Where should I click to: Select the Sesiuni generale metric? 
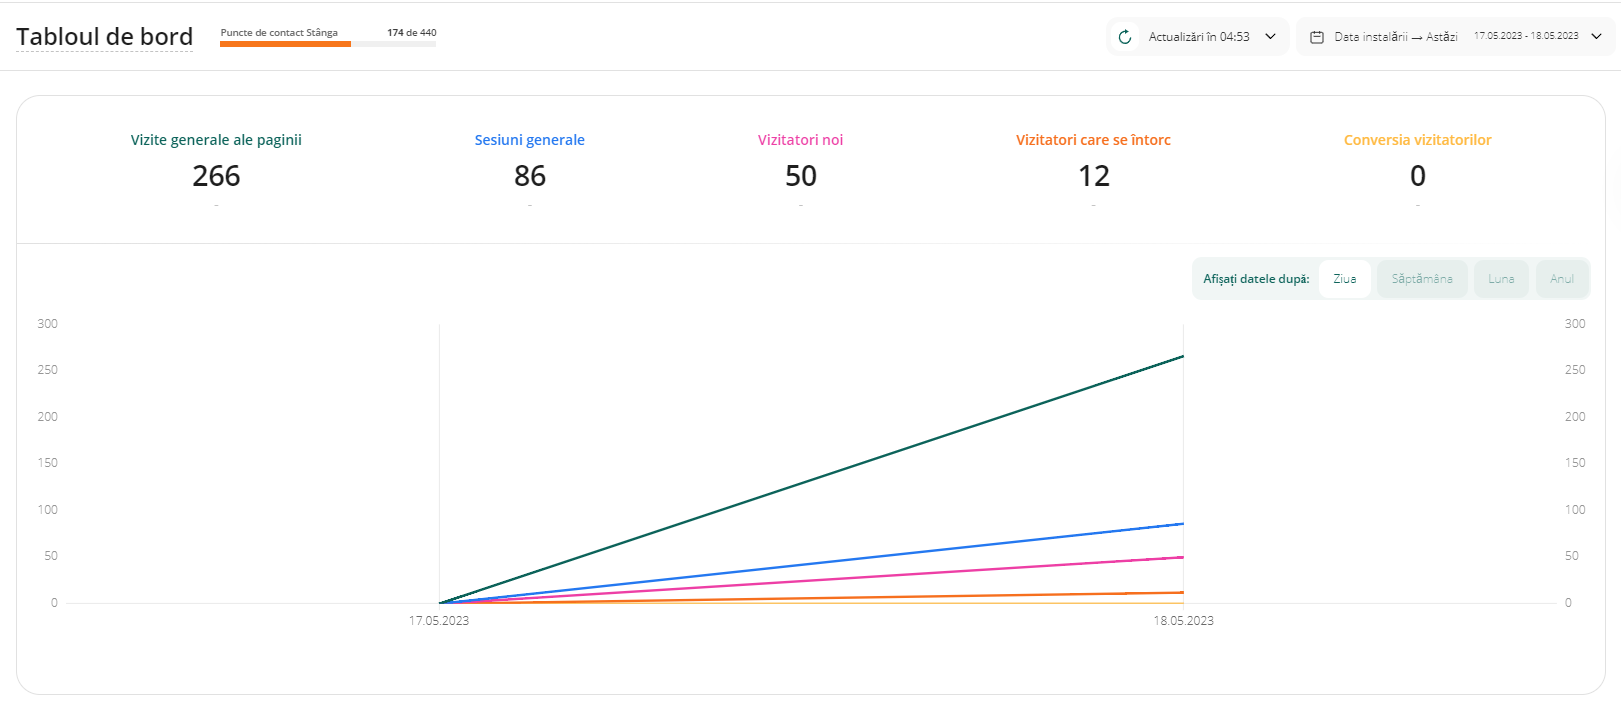[x=529, y=140]
